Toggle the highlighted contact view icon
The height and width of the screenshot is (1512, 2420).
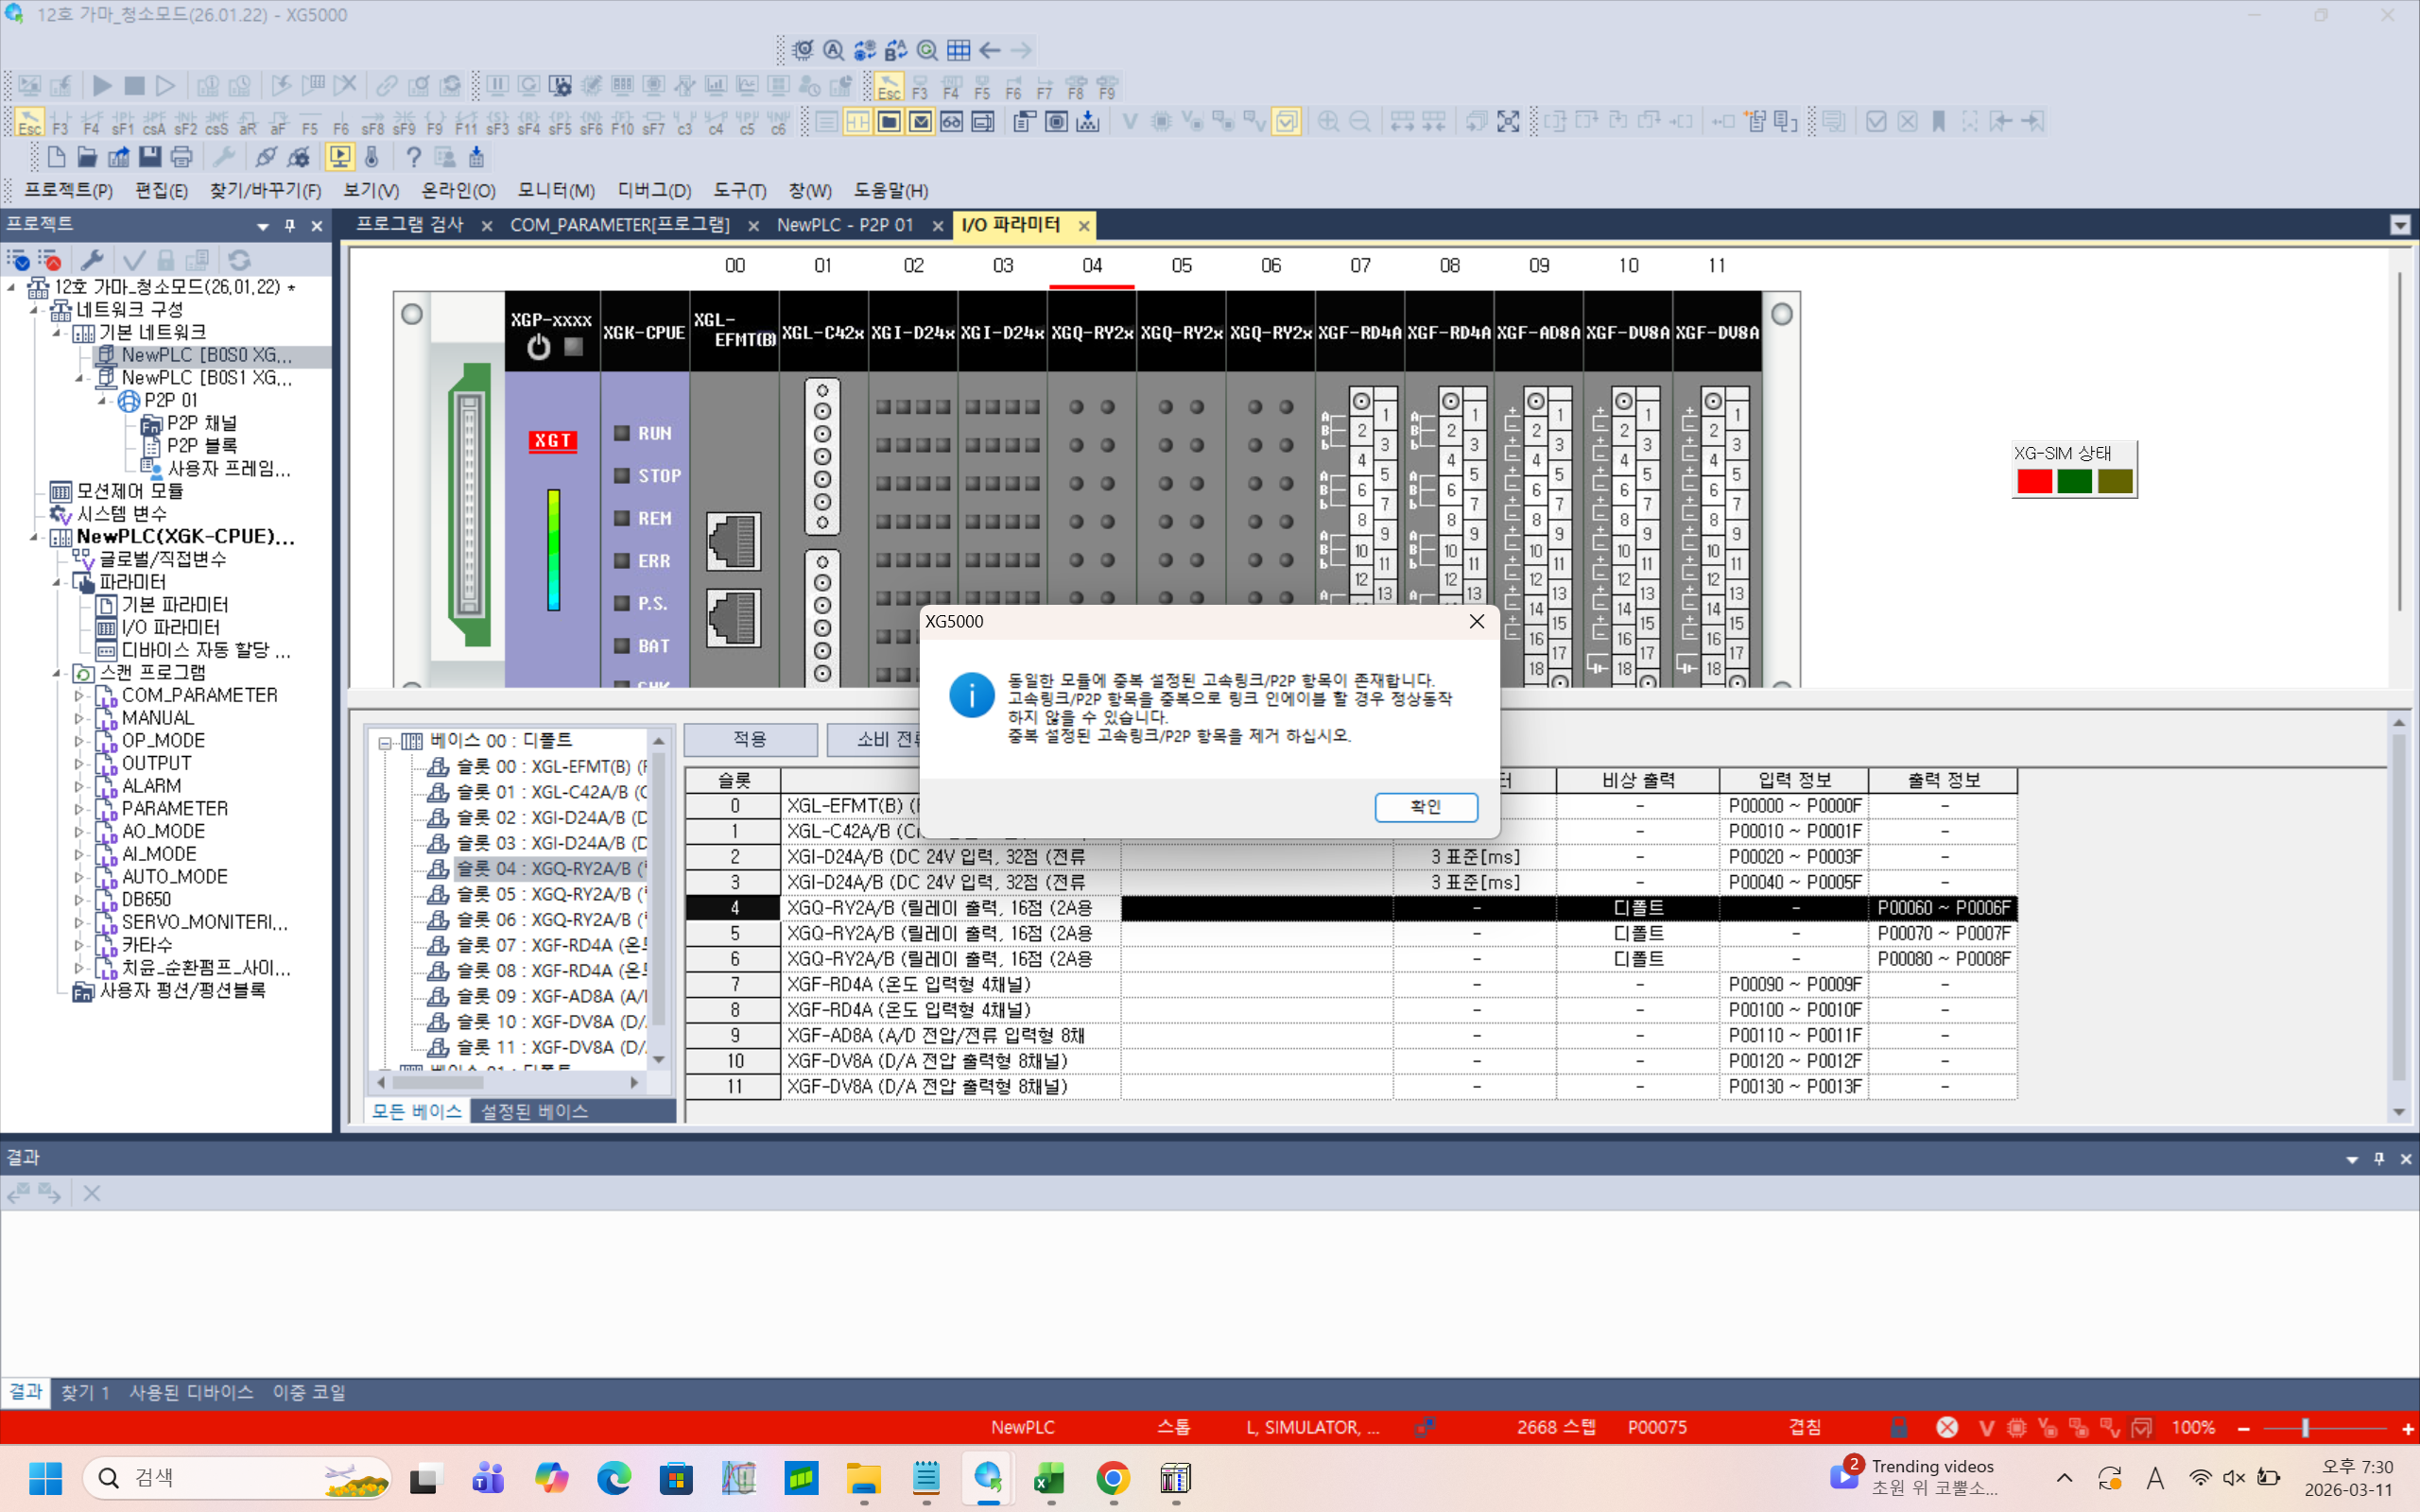pos(858,122)
